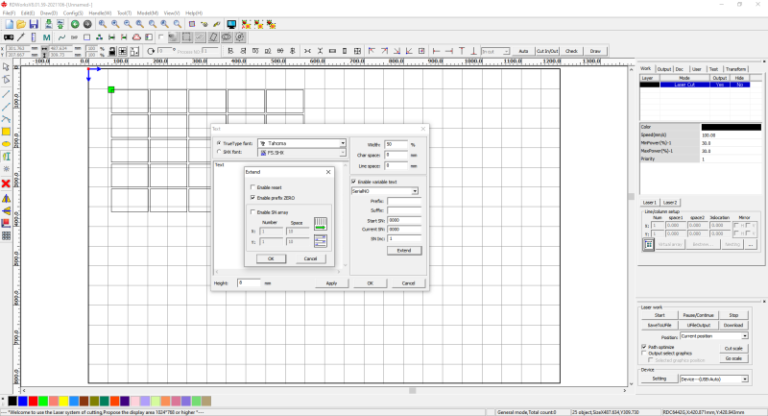Click the Width percent input field

pos(396,144)
